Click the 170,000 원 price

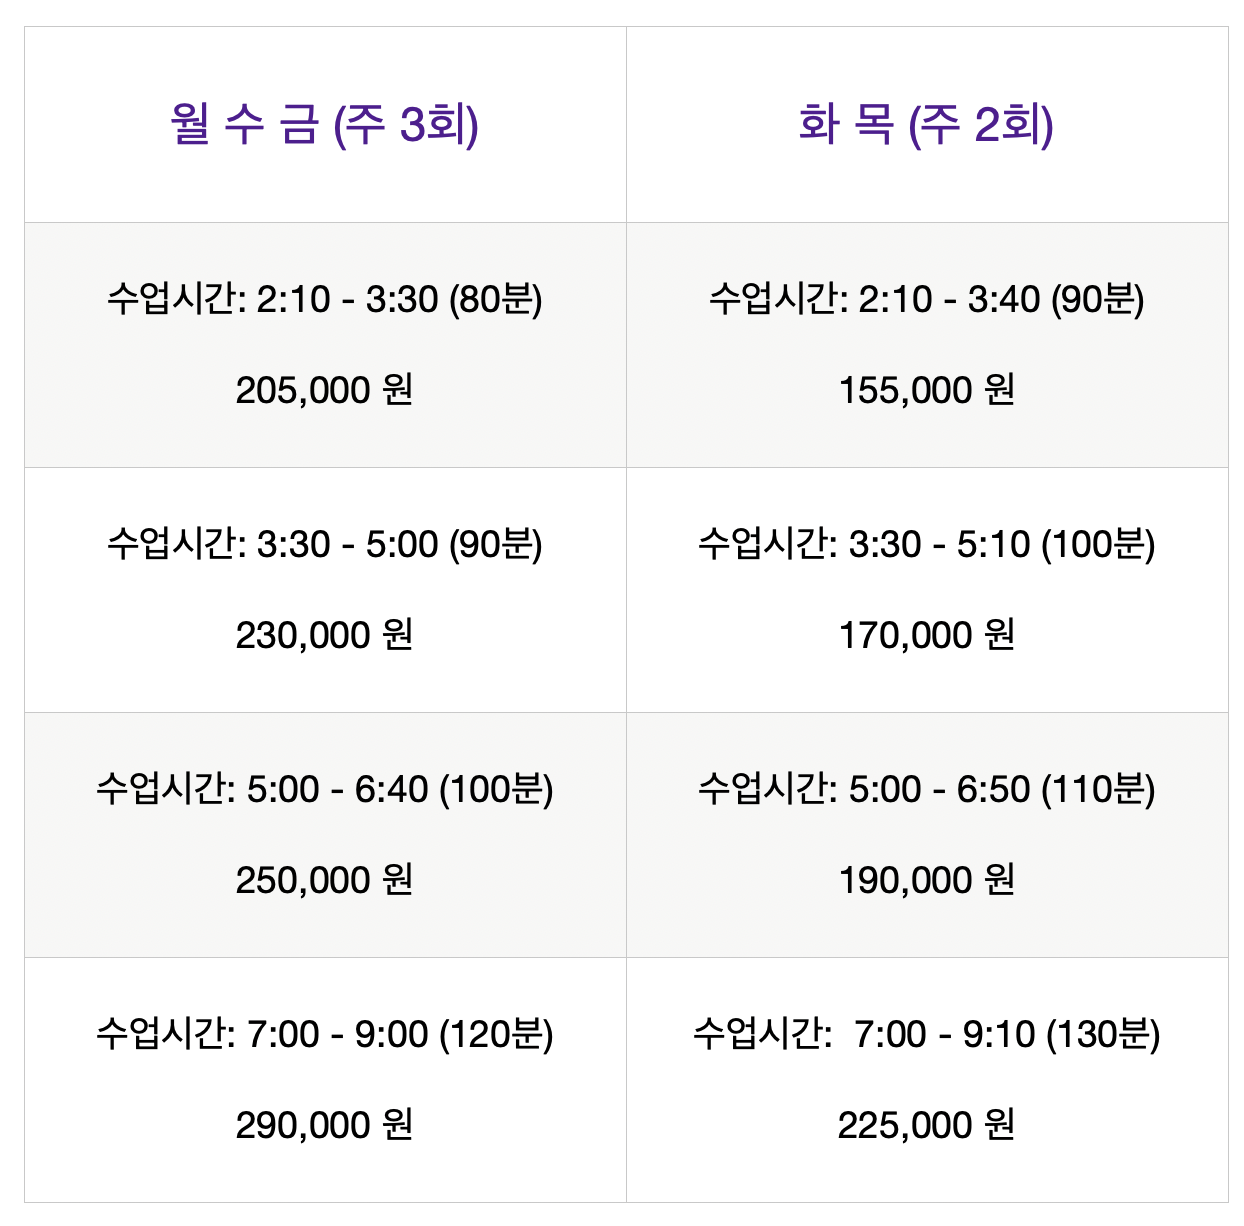pyautogui.click(x=927, y=635)
